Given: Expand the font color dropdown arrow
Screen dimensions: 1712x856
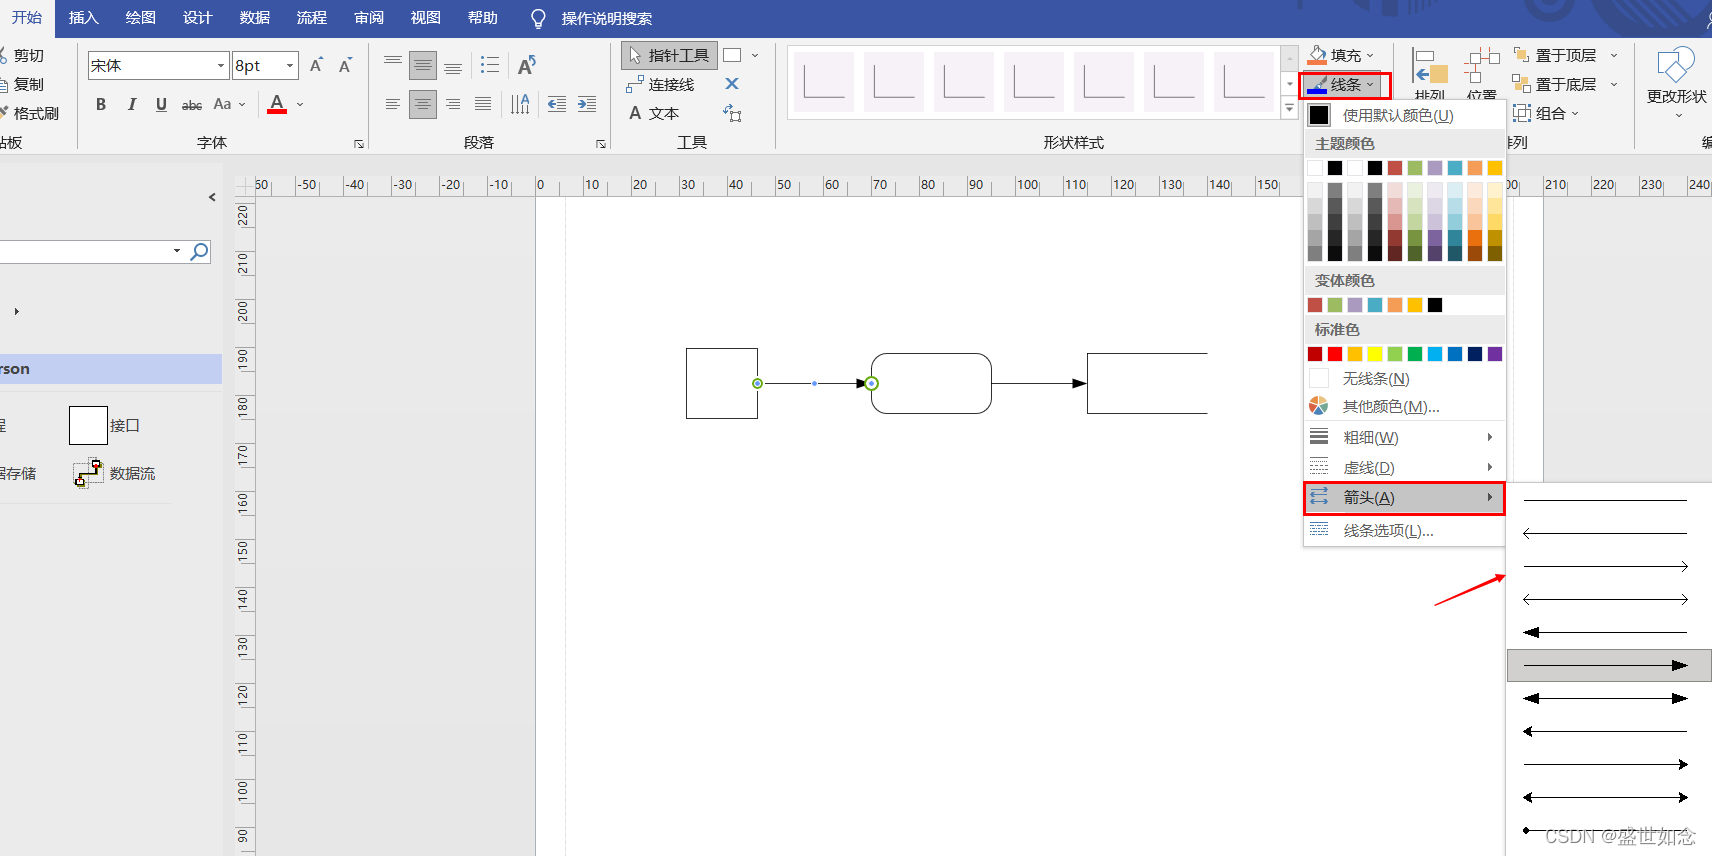Looking at the screenshot, I should [300, 104].
